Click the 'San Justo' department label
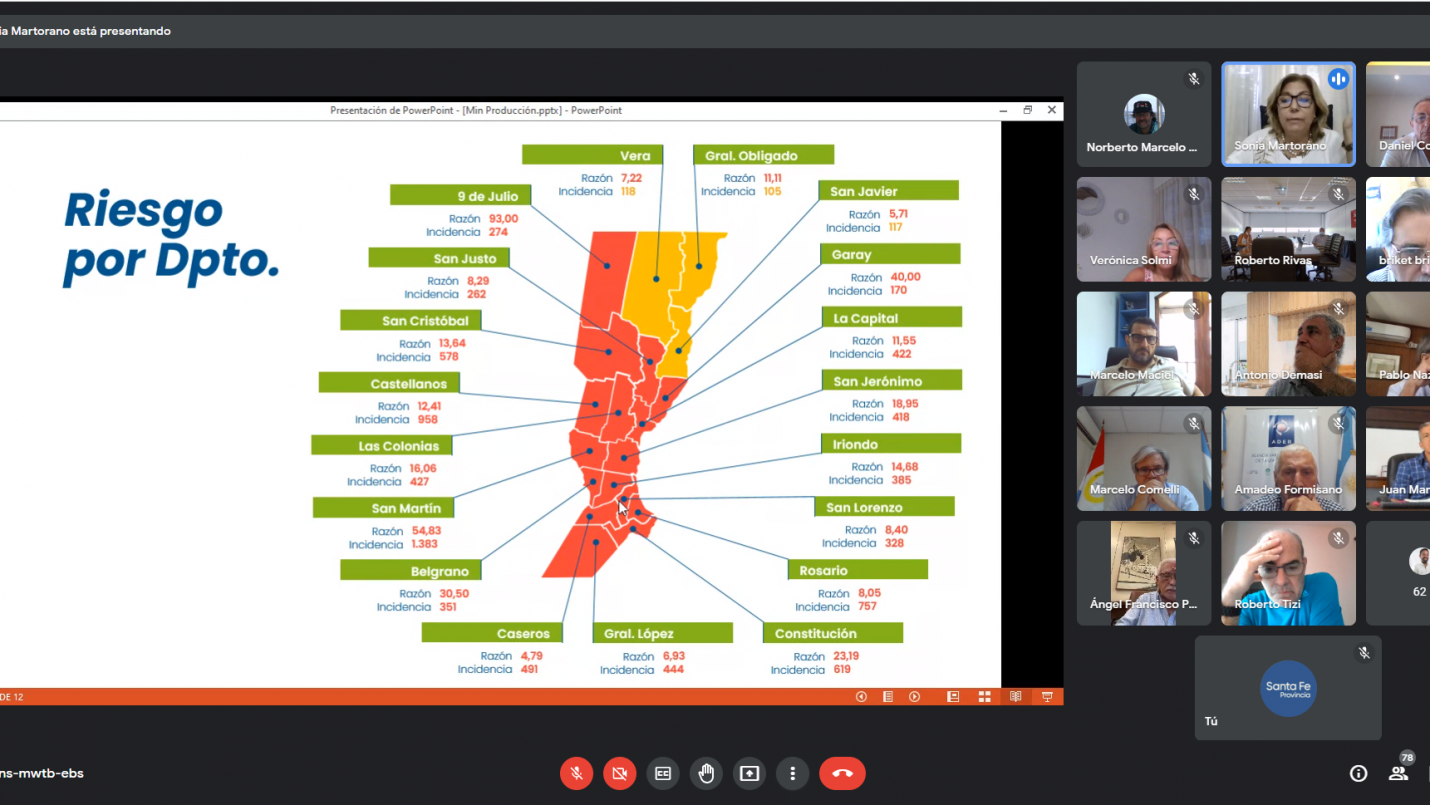This screenshot has width=1430, height=805. [x=439, y=258]
